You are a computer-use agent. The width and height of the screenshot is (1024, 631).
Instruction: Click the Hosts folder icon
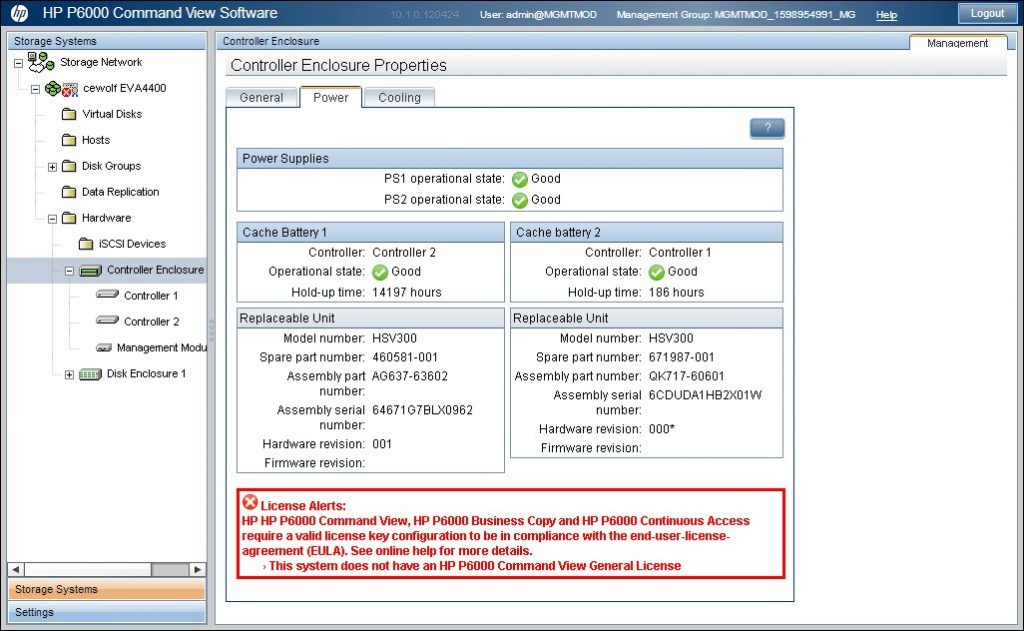(69, 140)
